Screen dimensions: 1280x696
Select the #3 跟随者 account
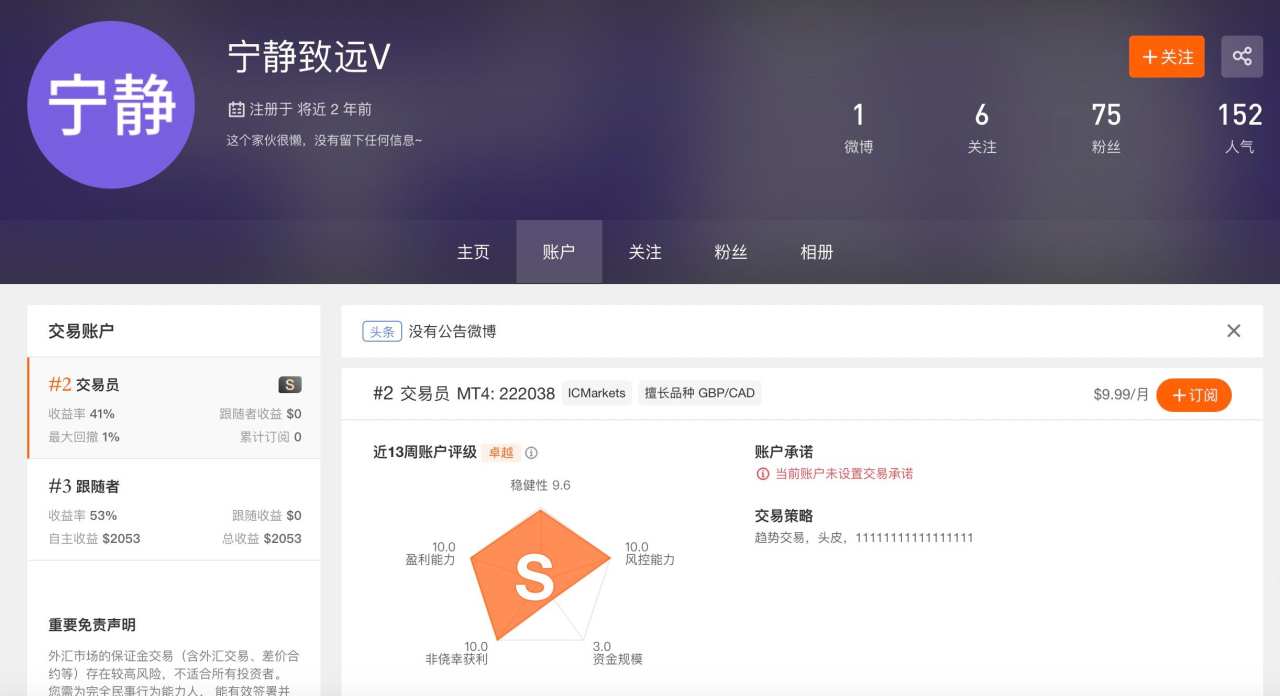pos(174,510)
